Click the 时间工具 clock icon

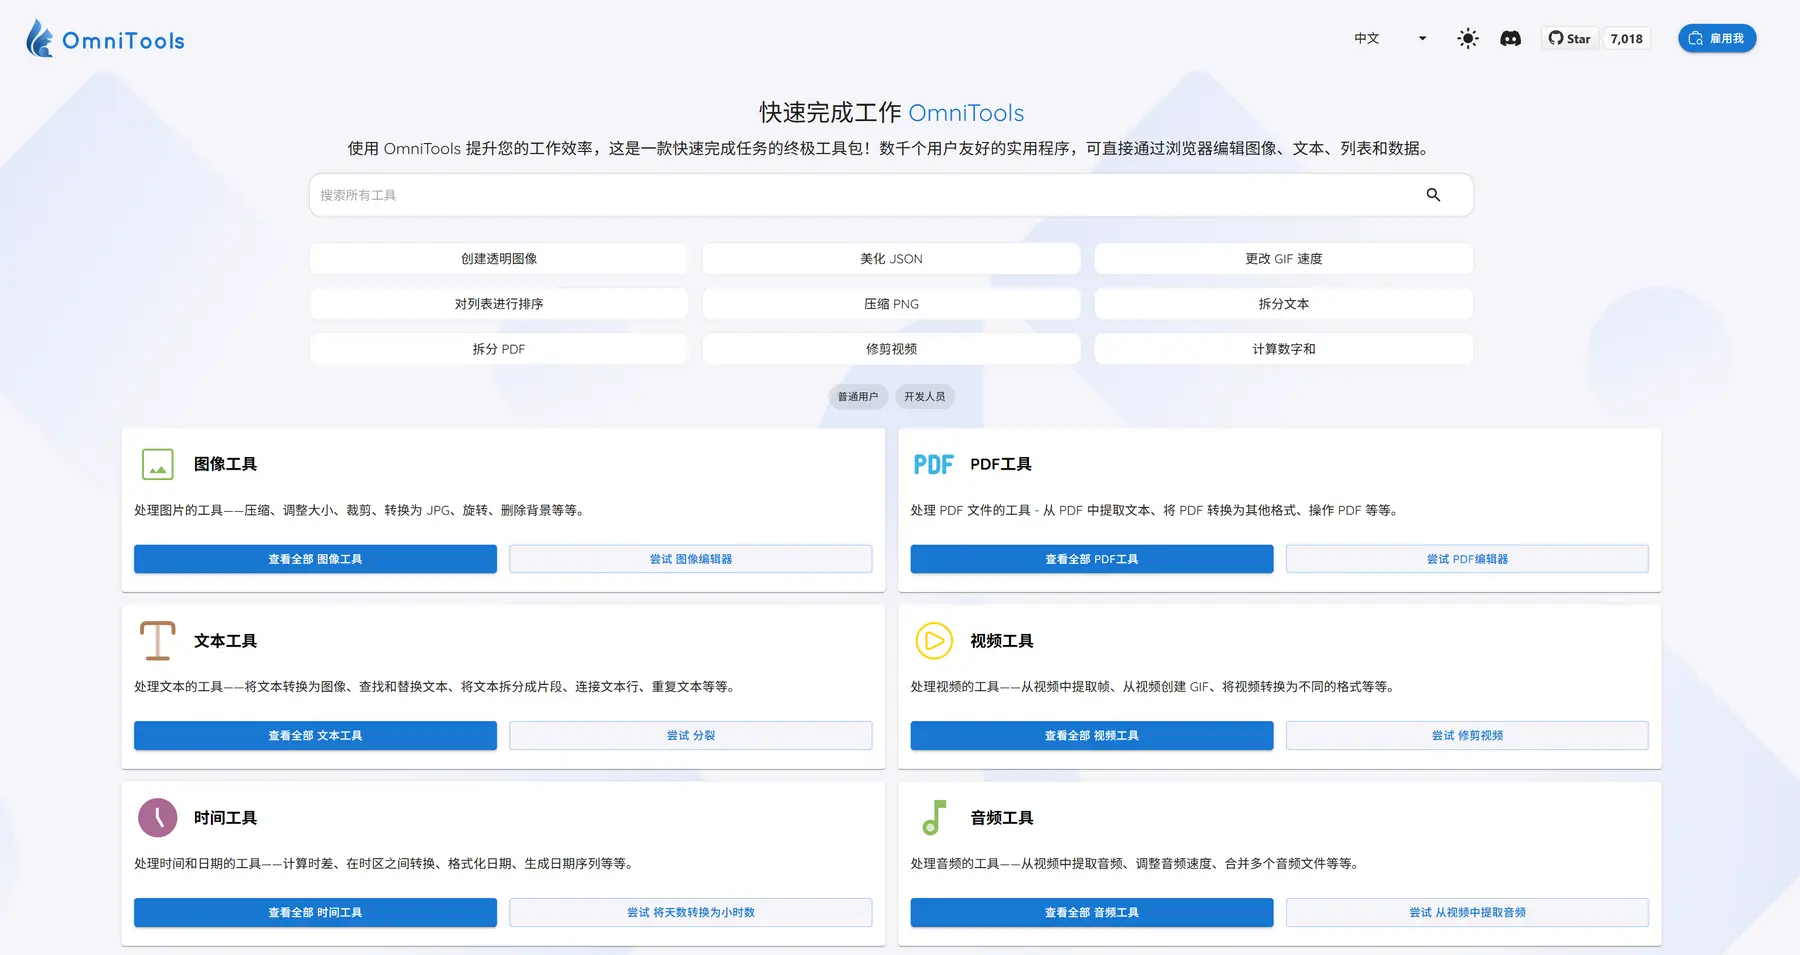coord(158,818)
